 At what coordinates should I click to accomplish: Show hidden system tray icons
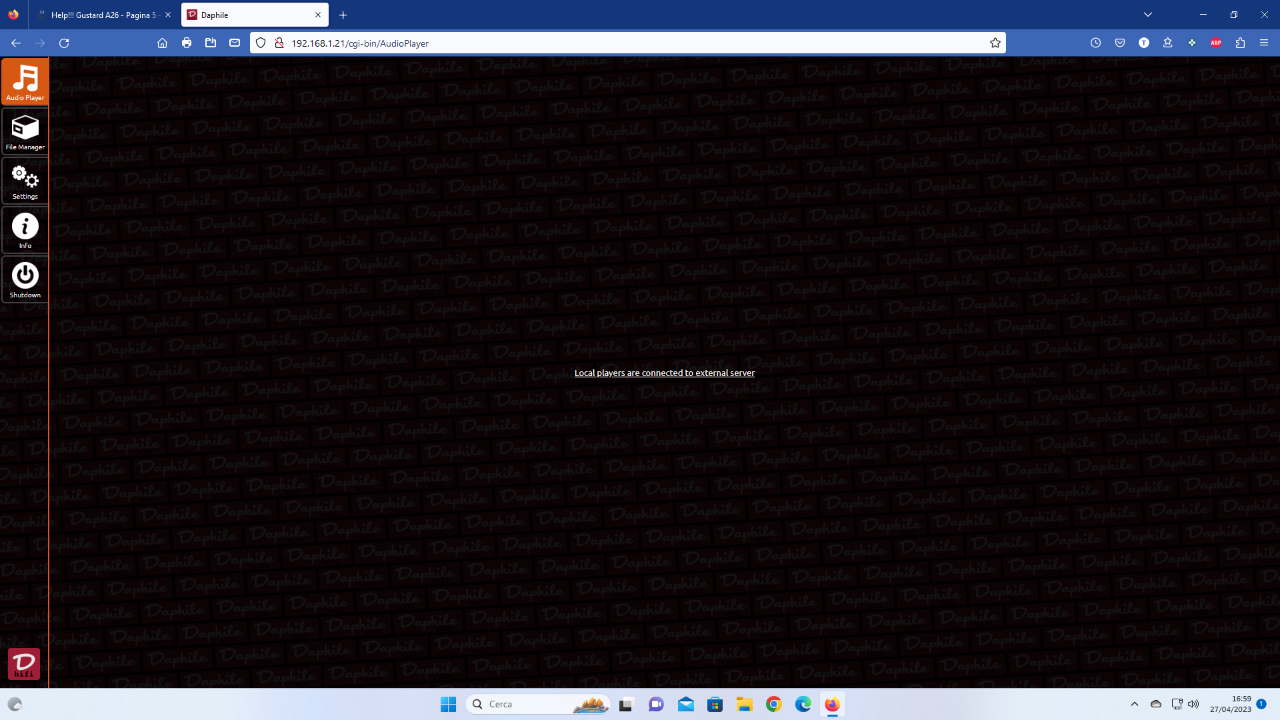tap(1134, 704)
